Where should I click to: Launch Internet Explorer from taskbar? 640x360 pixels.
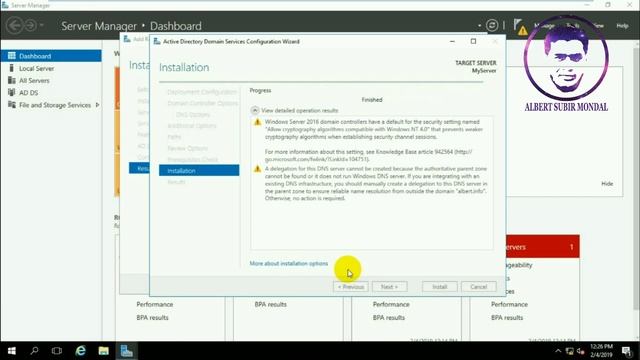click(x=80, y=351)
